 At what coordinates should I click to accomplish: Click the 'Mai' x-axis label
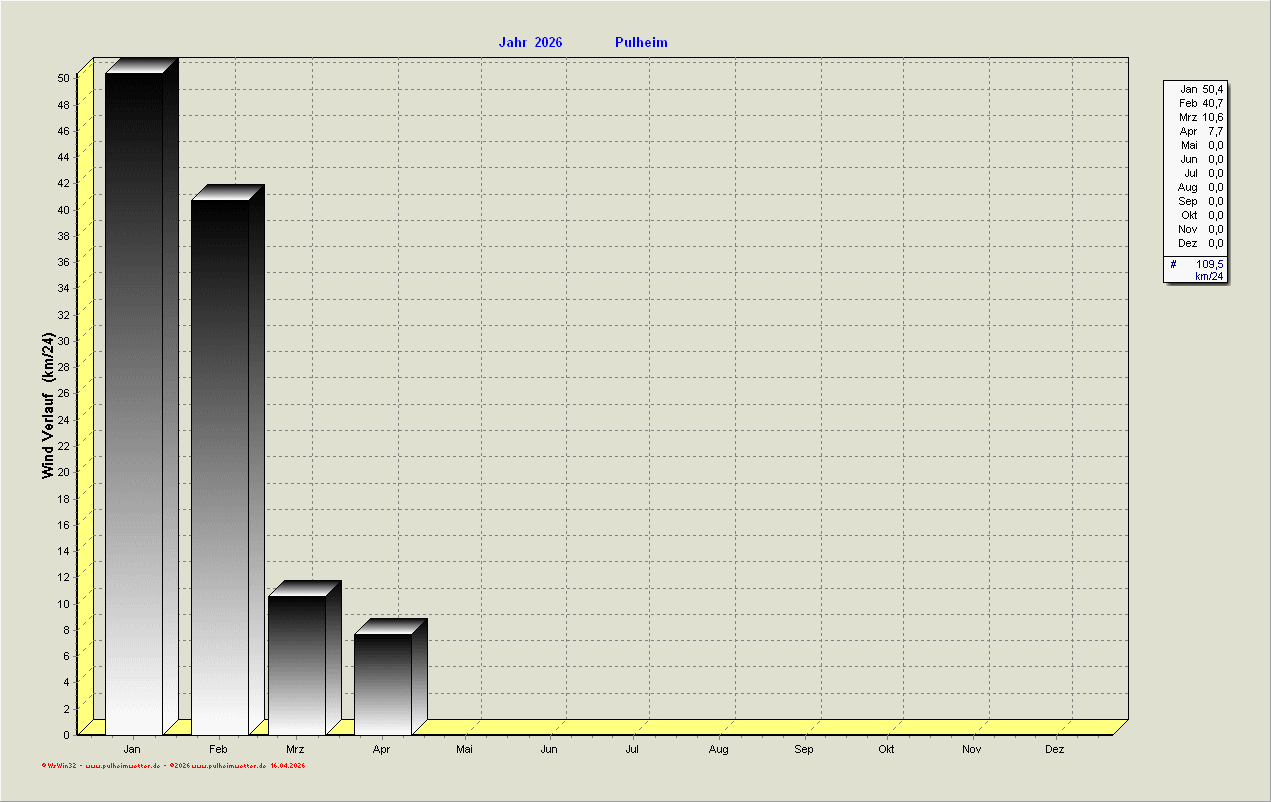(x=464, y=749)
